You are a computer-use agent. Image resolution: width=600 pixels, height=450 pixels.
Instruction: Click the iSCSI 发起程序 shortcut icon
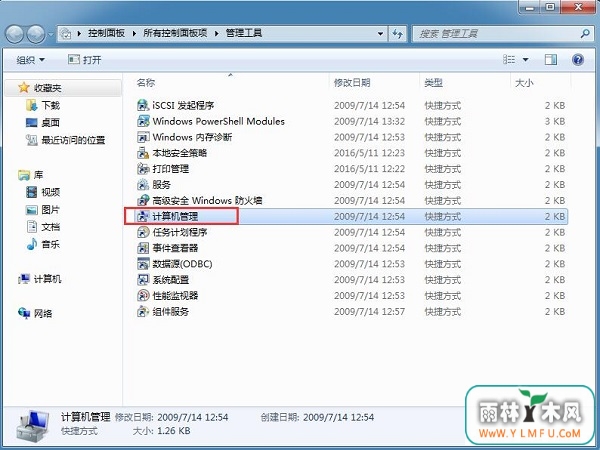(x=143, y=105)
